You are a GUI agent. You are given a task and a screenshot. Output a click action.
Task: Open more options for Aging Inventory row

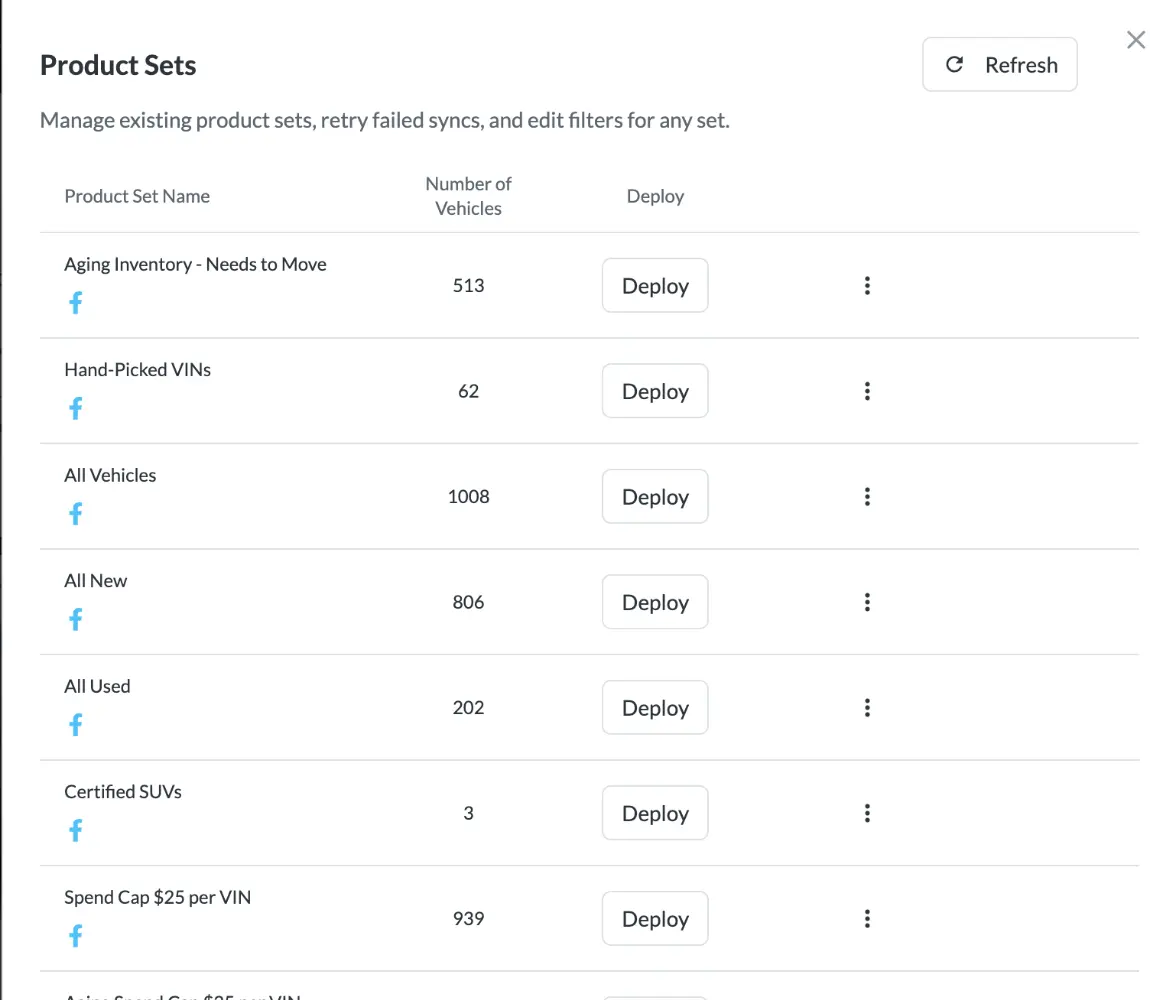867,285
